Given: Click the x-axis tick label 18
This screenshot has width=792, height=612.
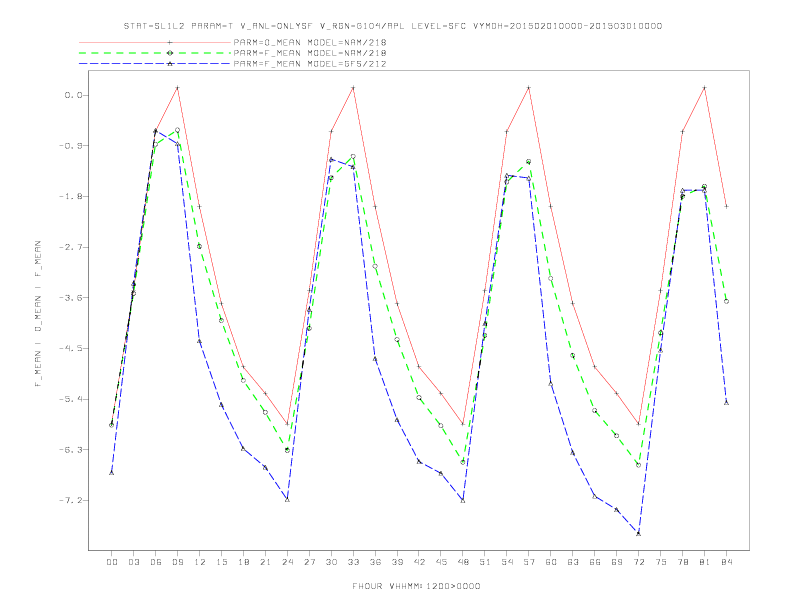Looking at the screenshot, I should click(x=243, y=562).
